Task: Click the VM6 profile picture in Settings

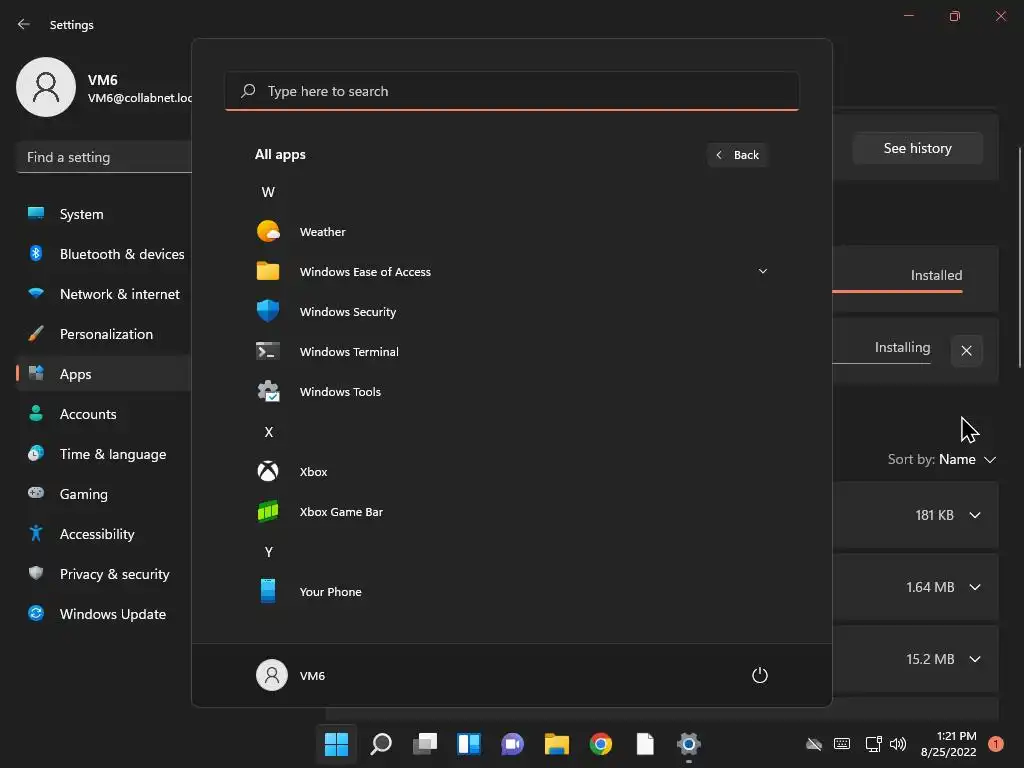Action: tap(46, 87)
